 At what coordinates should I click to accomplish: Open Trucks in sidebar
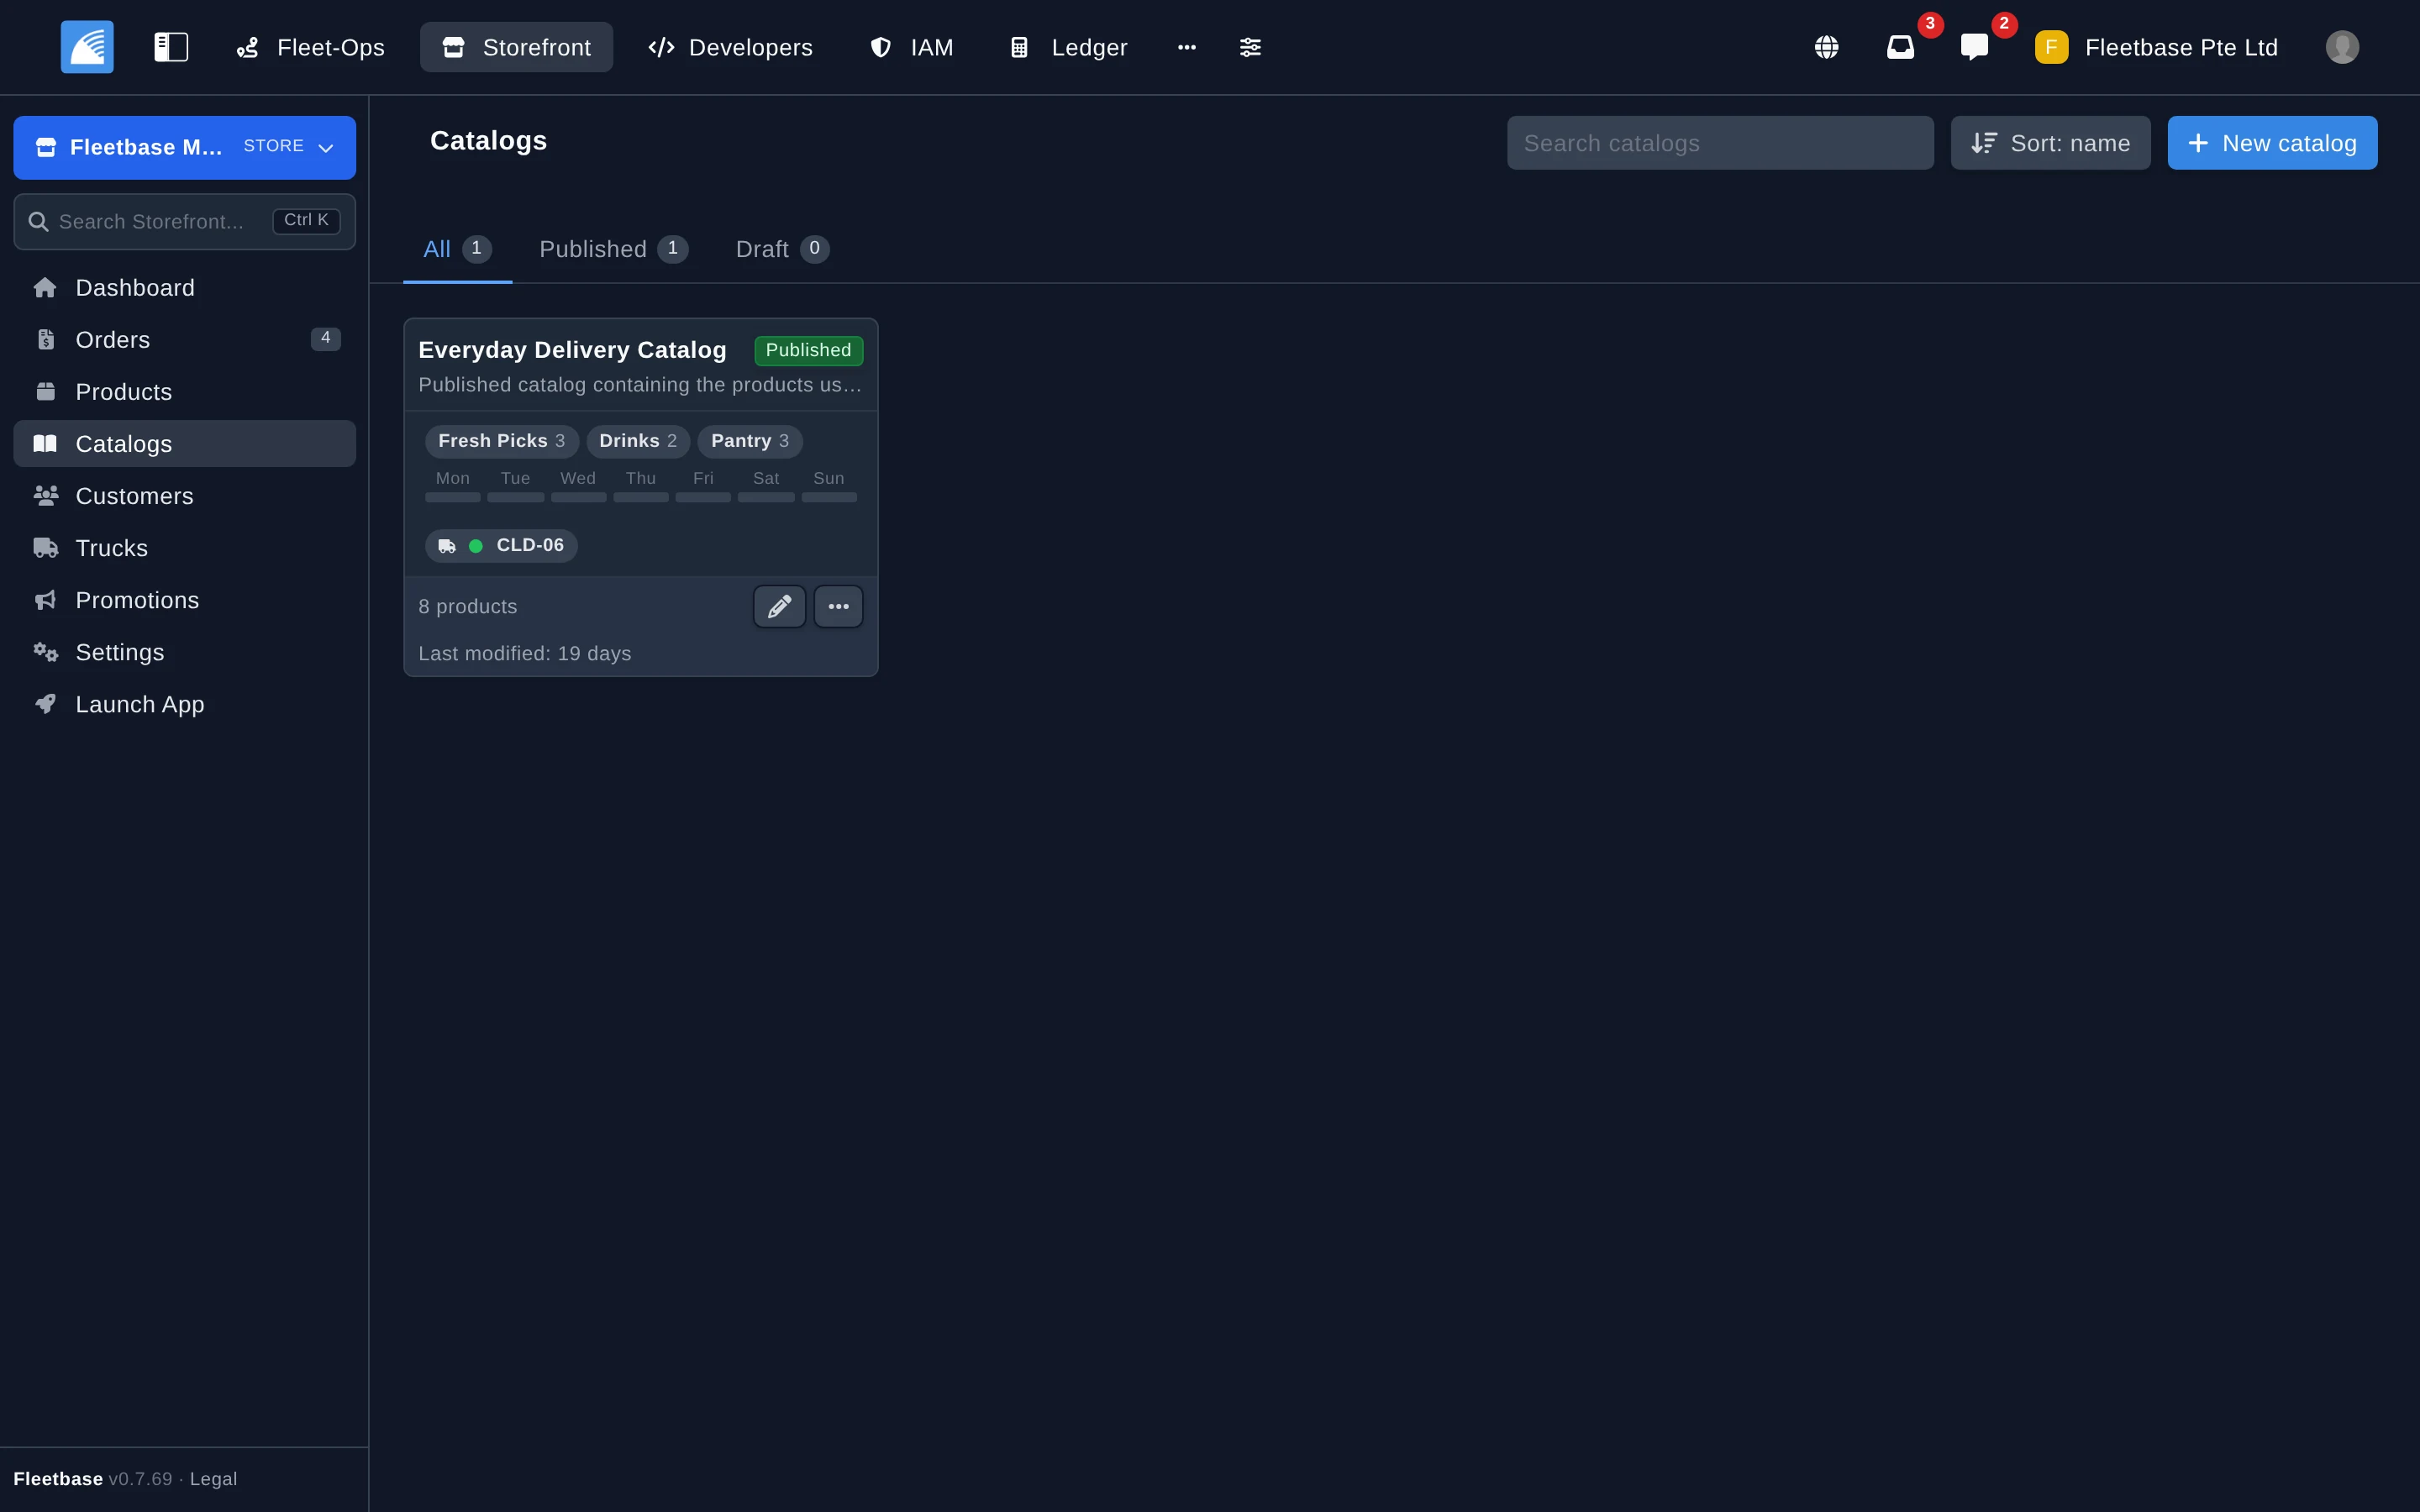pos(185,548)
